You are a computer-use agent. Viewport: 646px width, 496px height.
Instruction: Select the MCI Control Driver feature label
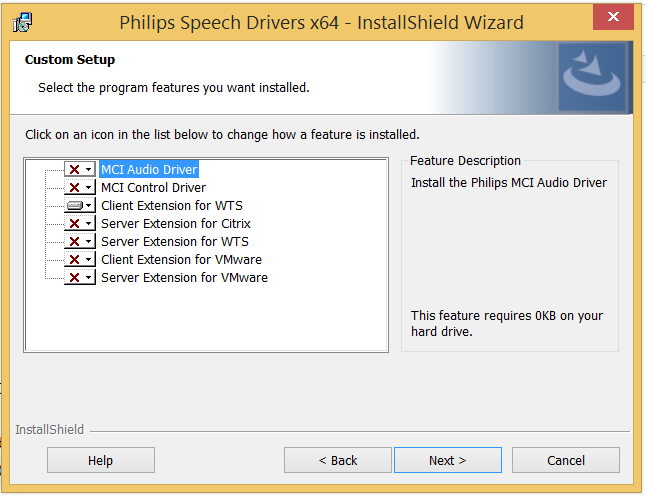(153, 187)
